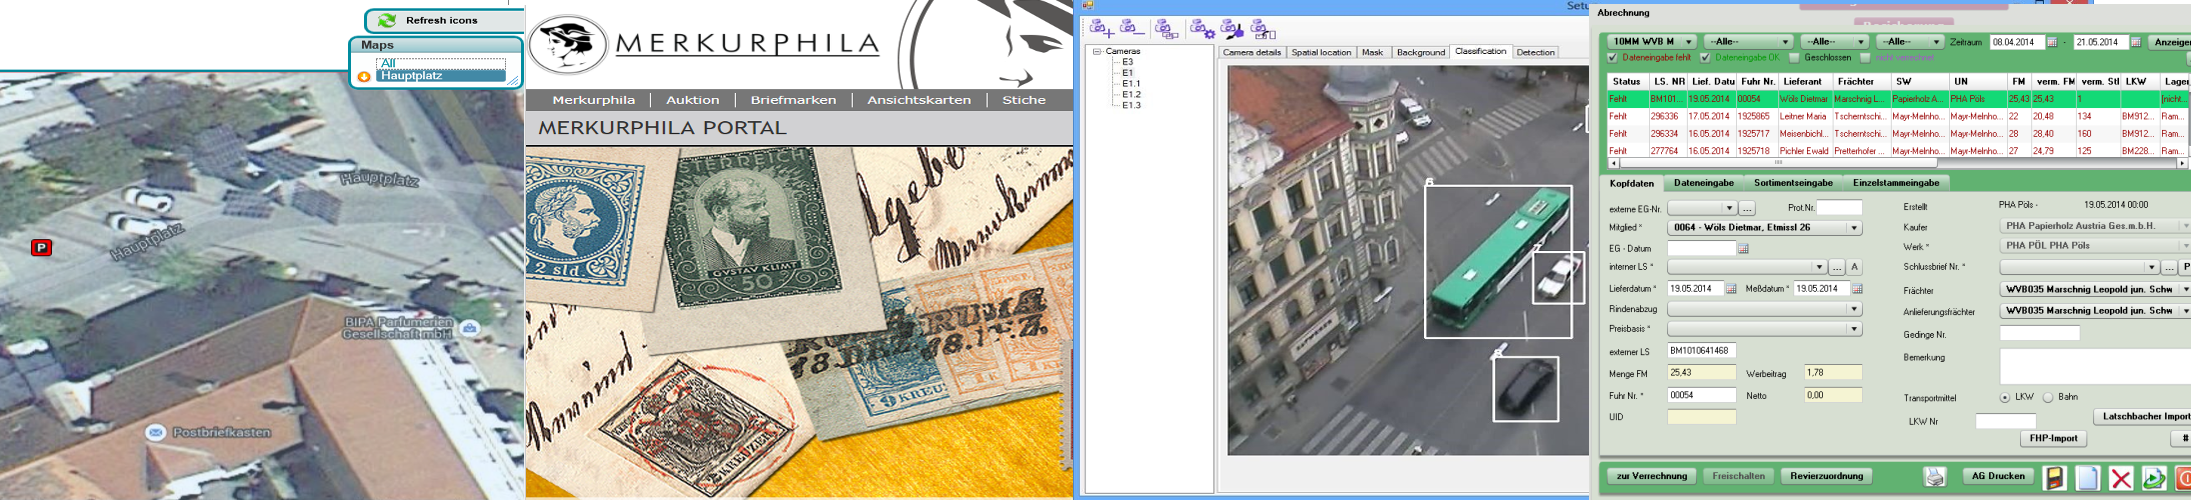Click the blank new document icon in Abrechnung
Viewport: 2191px width, 500px height.
tap(2087, 478)
